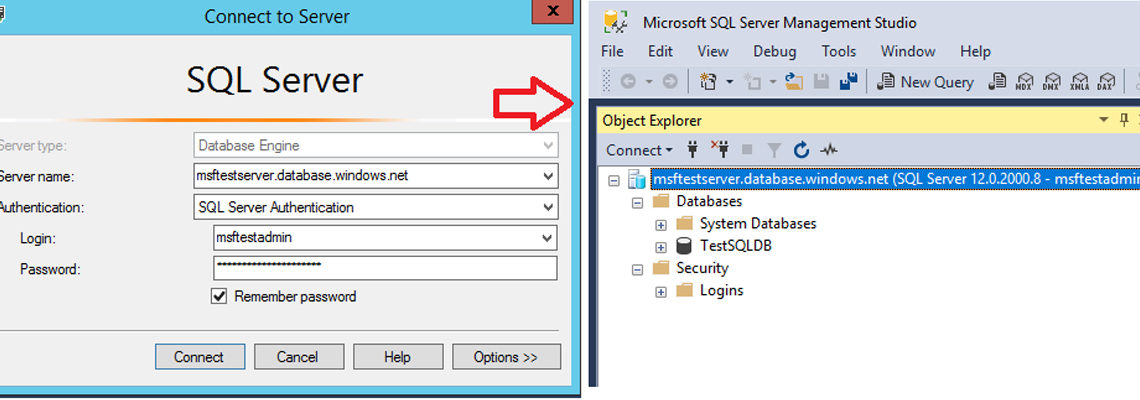Click into the Password field
The image size is (1140, 400).
pyautogui.click(x=385, y=268)
